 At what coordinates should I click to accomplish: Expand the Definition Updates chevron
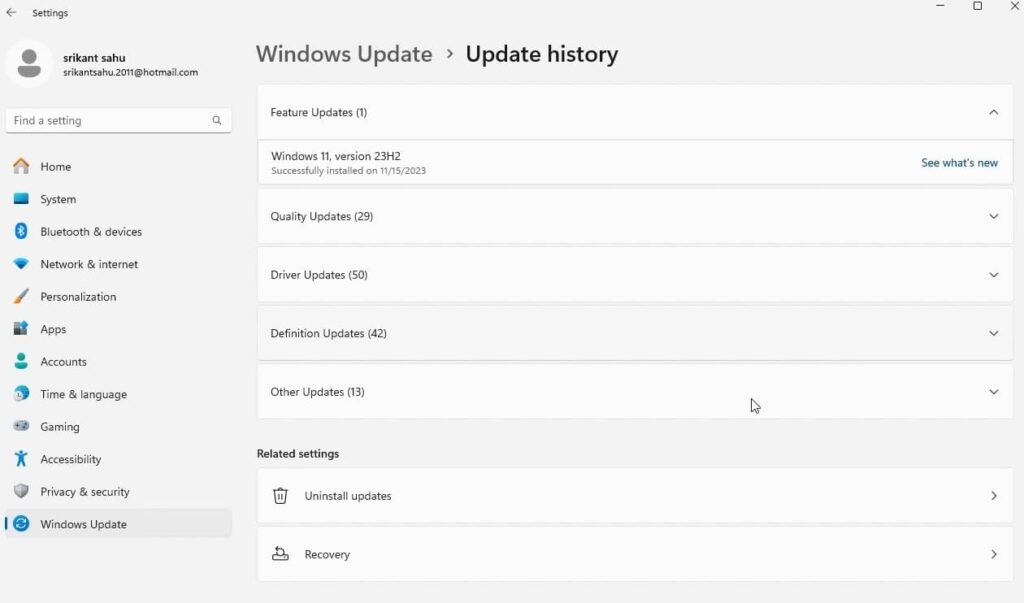(993, 333)
